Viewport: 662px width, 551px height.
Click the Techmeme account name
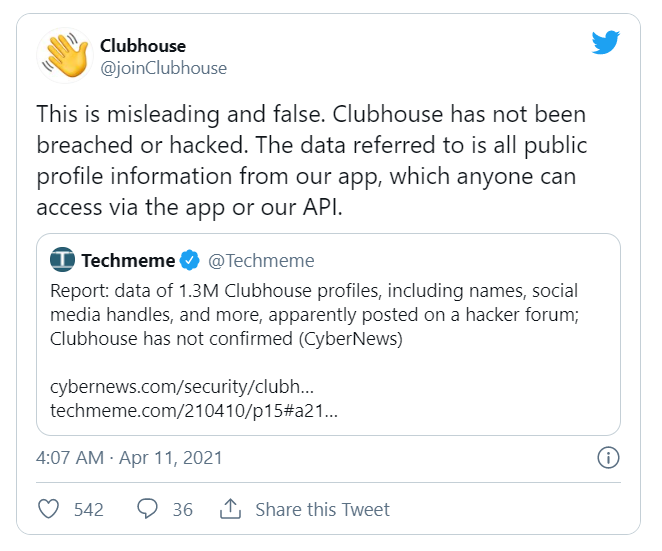[128, 261]
